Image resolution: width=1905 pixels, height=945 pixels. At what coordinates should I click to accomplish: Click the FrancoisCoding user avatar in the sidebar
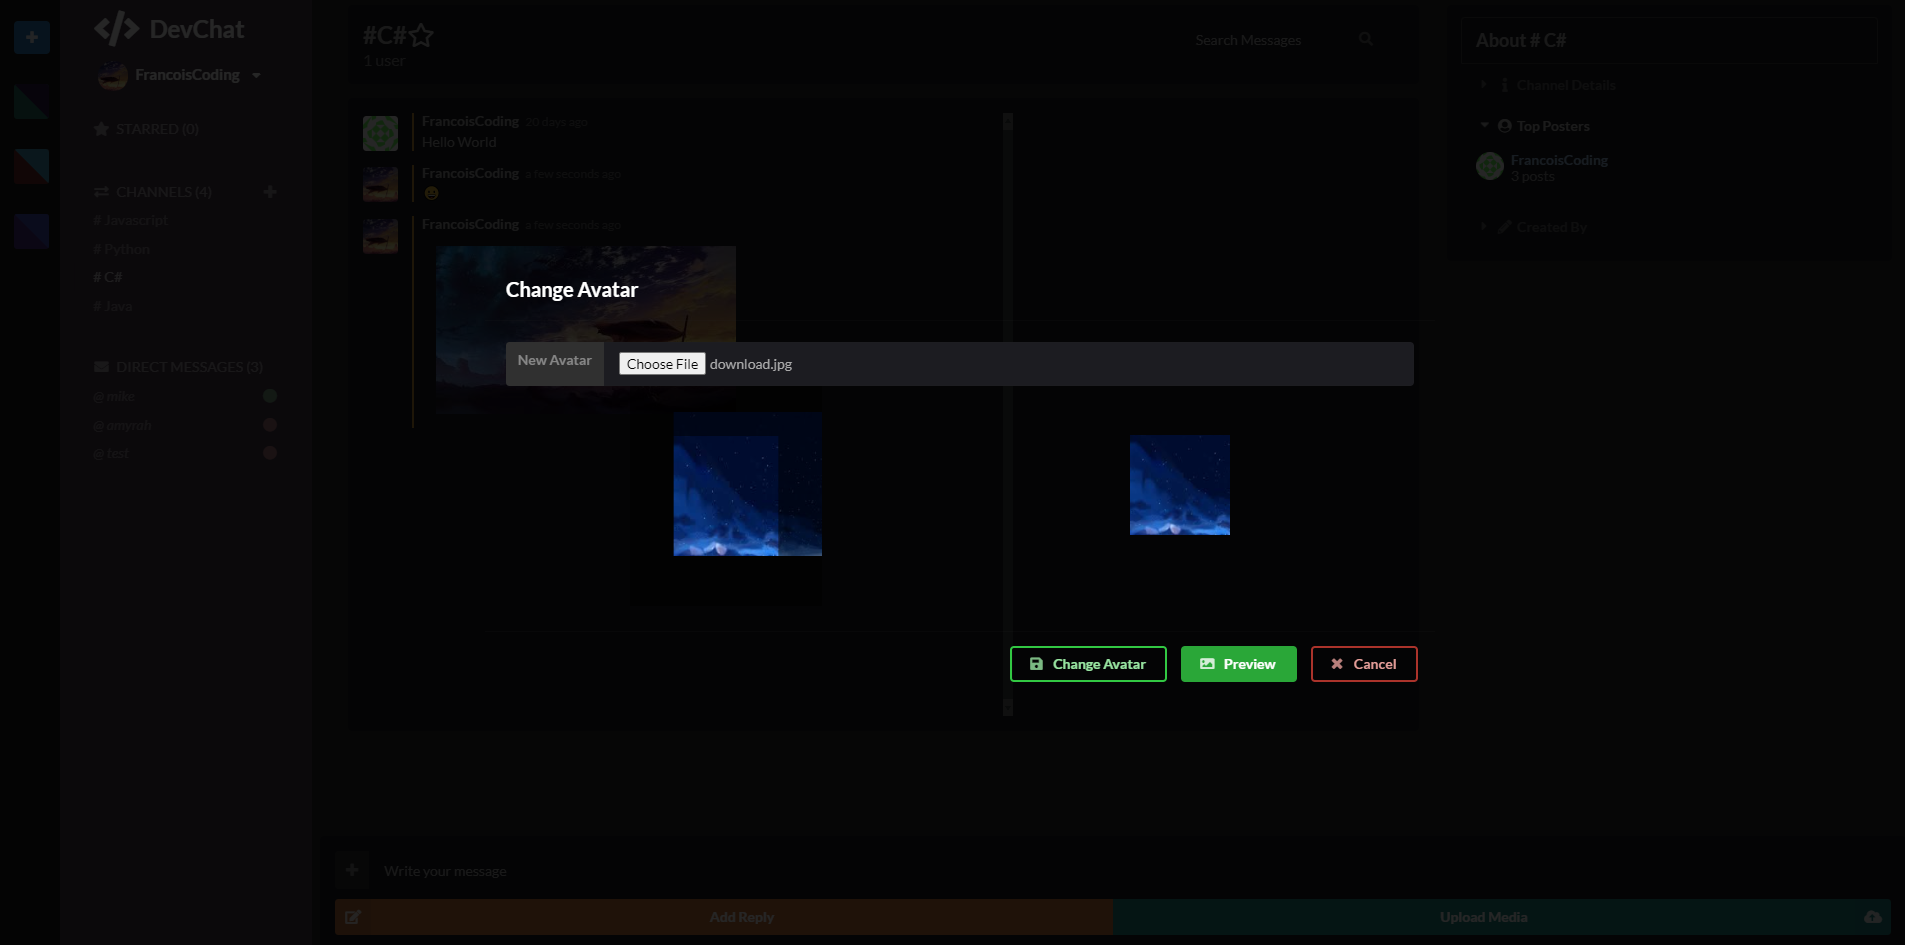(113, 76)
